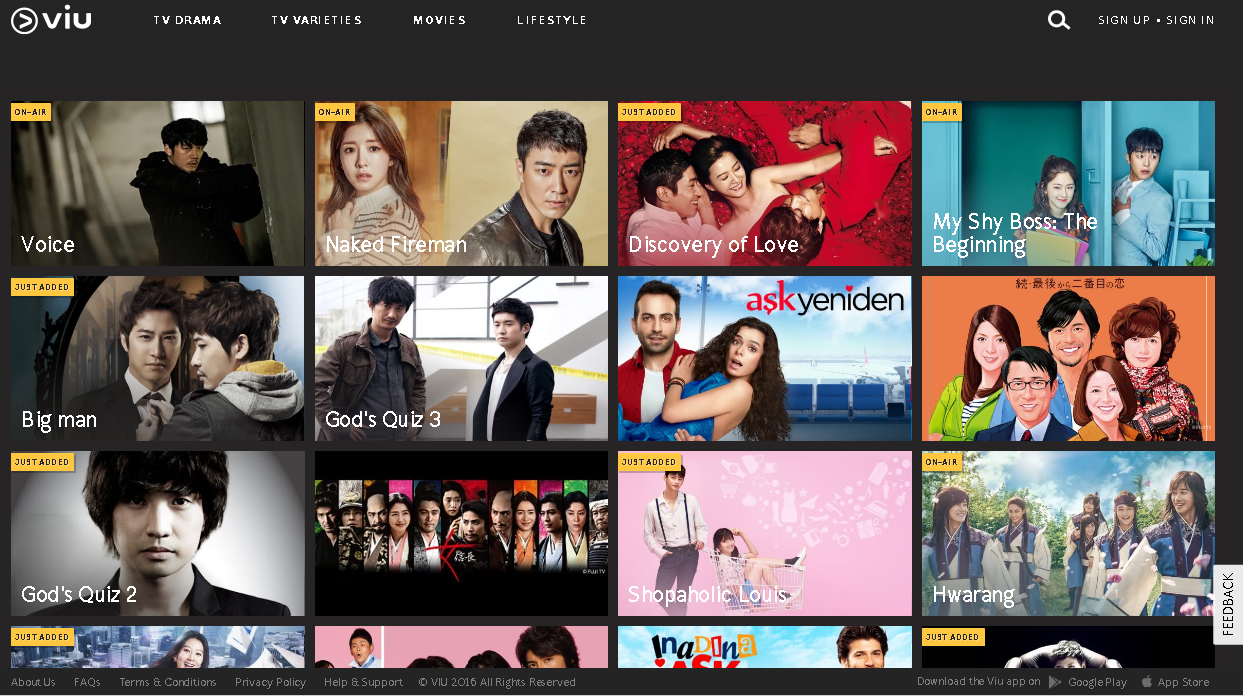Screen dimensions: 1243x697
Task: Click ON-AIR badge on Naked Fireman card
Action: [335, 112]
